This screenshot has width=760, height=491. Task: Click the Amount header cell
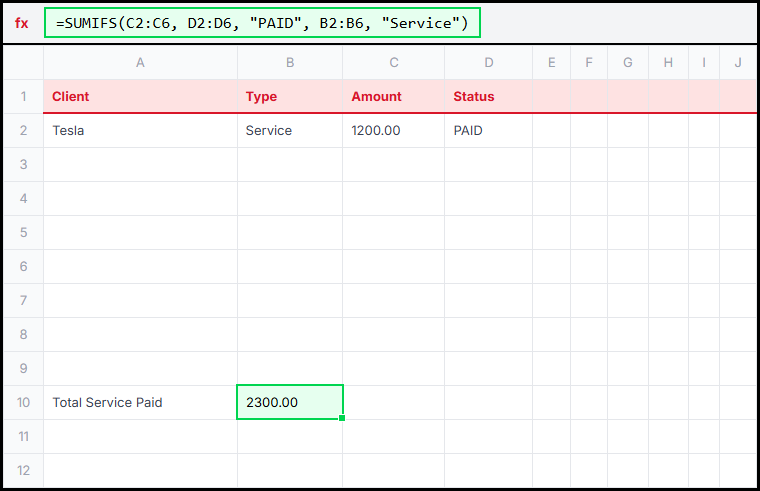tap(394, 97)
